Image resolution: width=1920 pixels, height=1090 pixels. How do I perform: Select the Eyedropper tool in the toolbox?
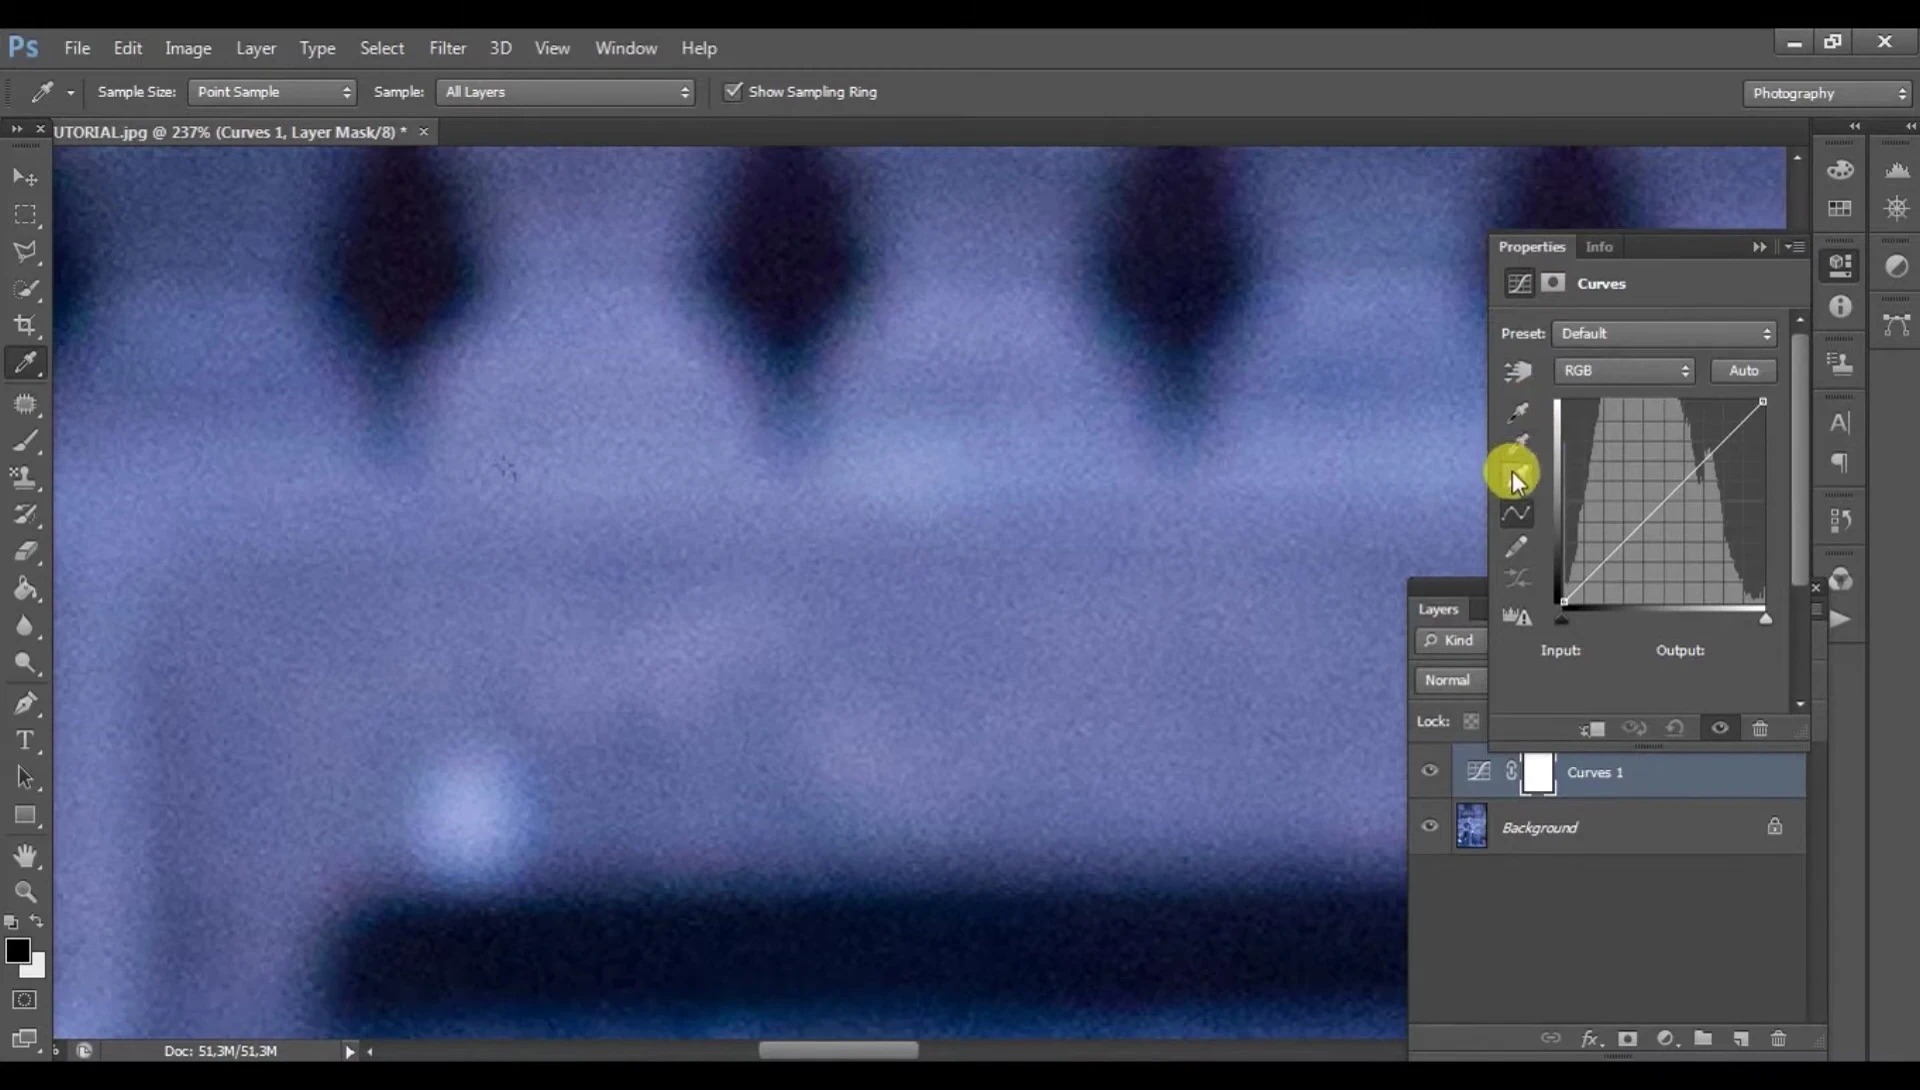click(x=25, y=363)
